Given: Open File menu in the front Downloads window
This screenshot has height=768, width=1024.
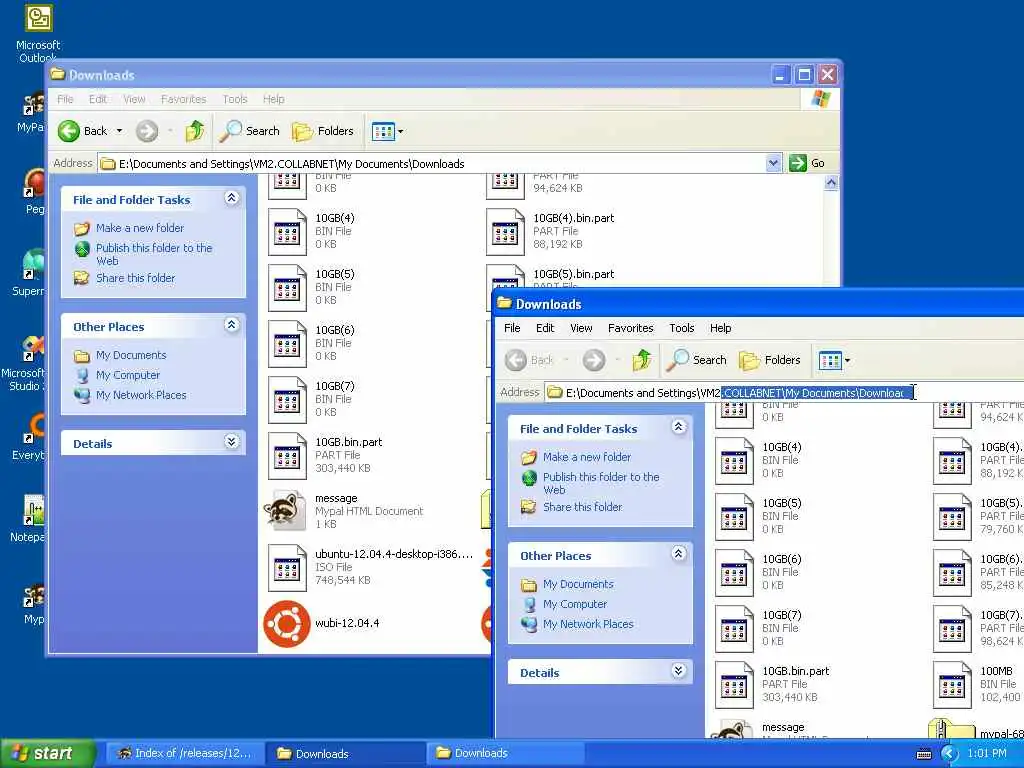Looking at the screenshot, I should pos(512,328).
